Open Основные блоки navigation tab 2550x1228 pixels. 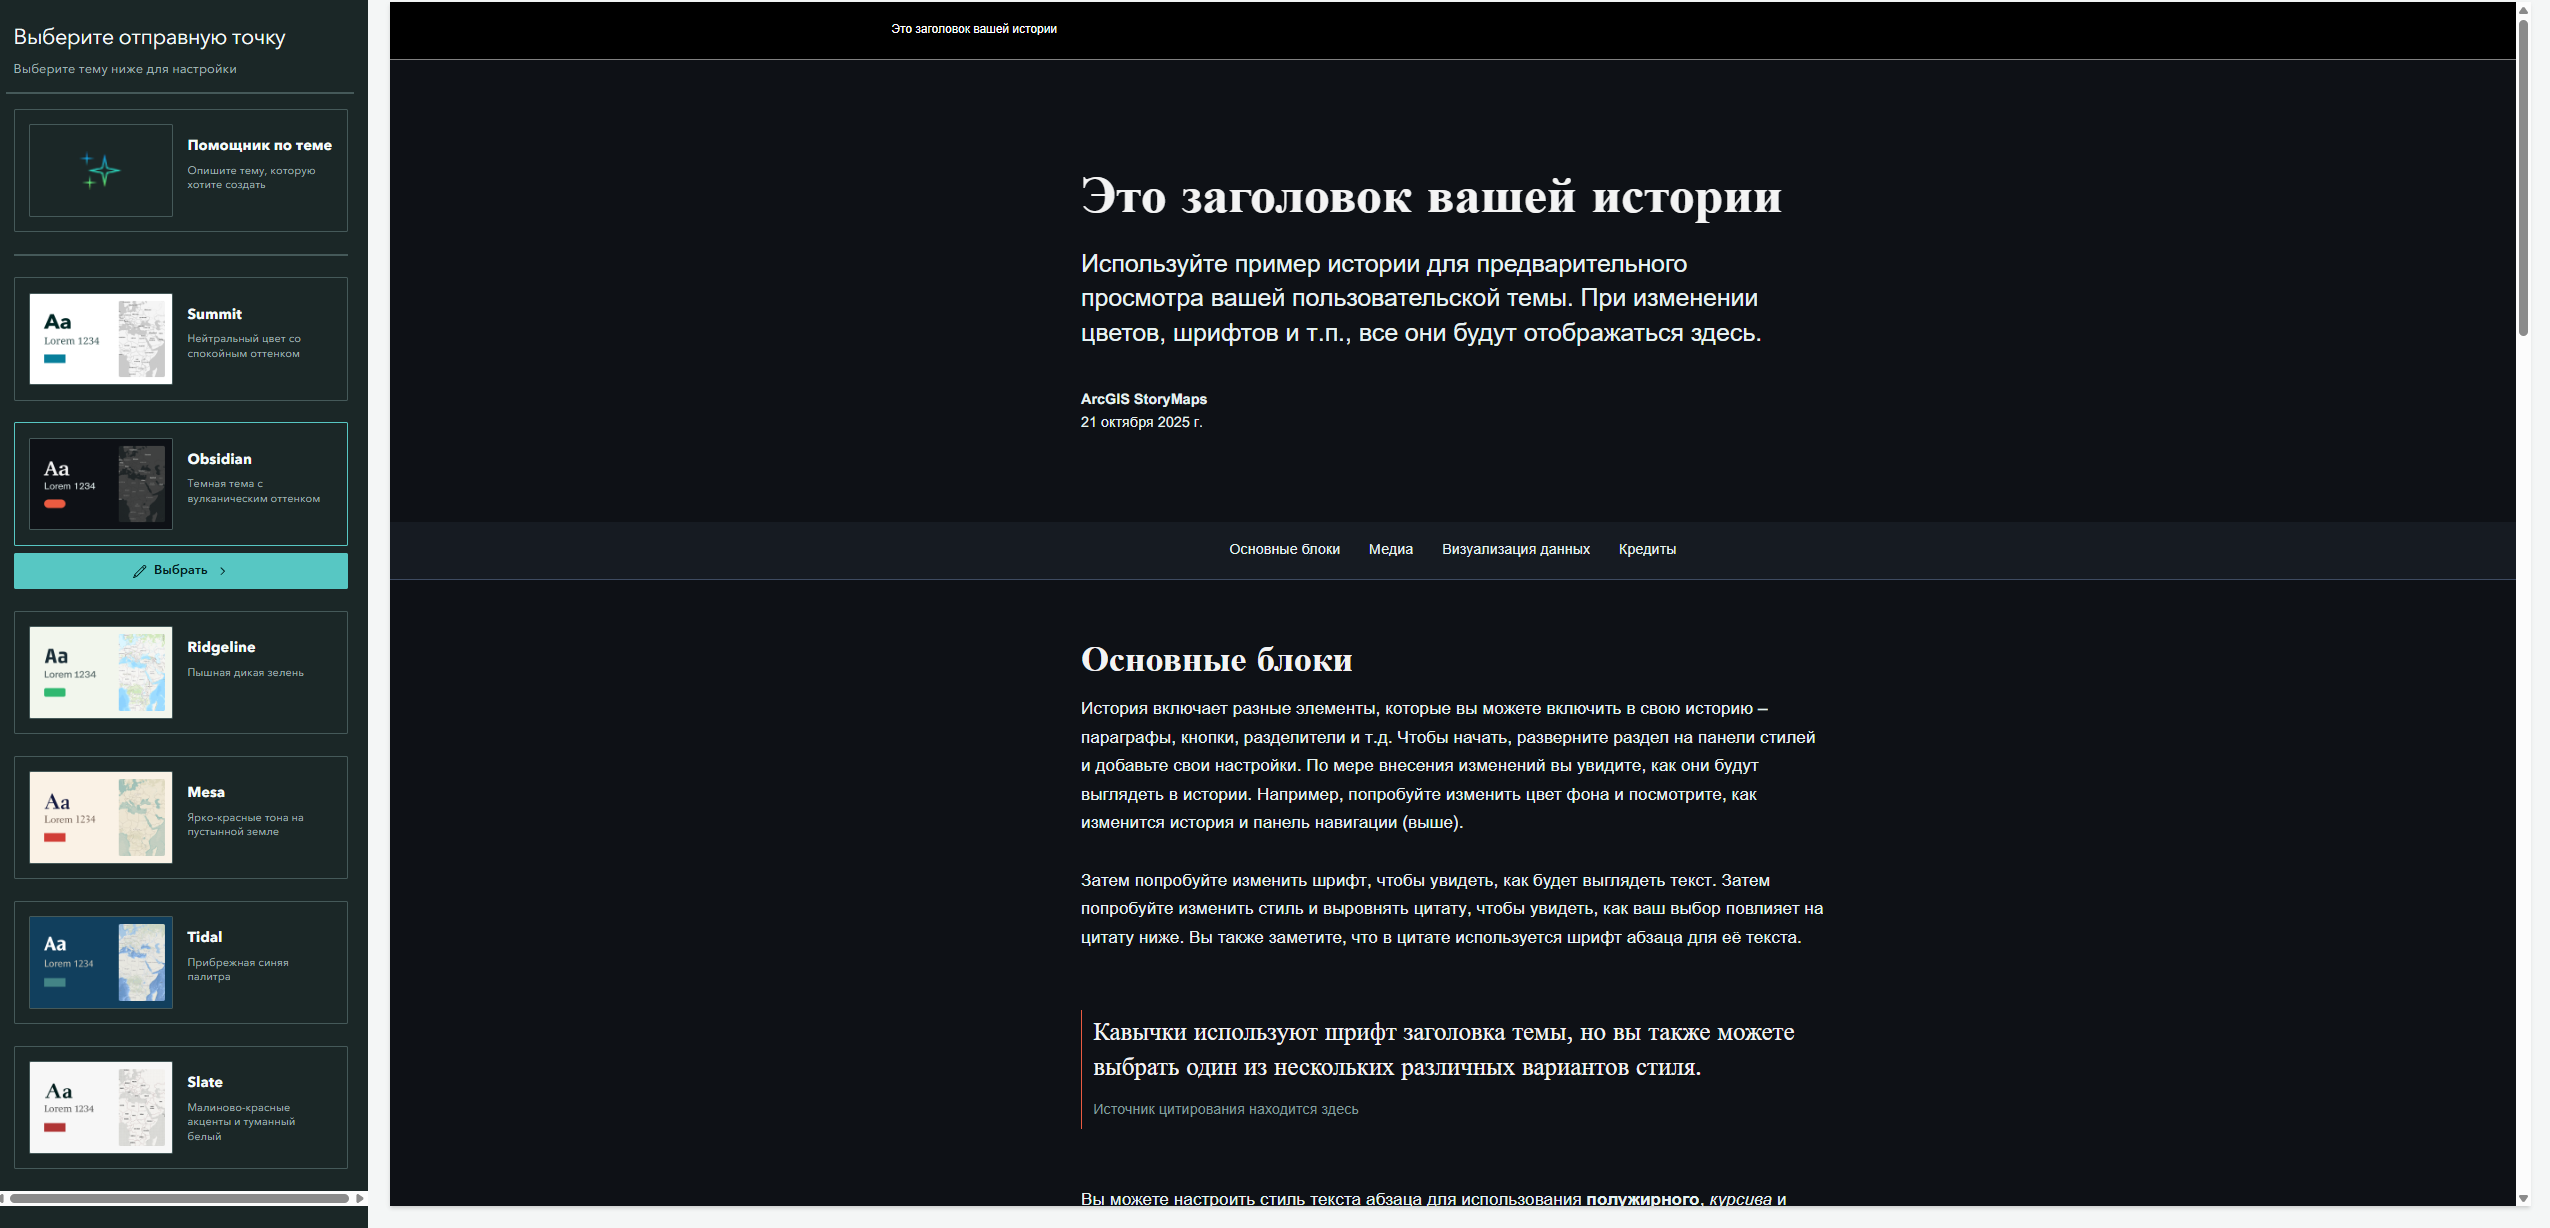1284,549
